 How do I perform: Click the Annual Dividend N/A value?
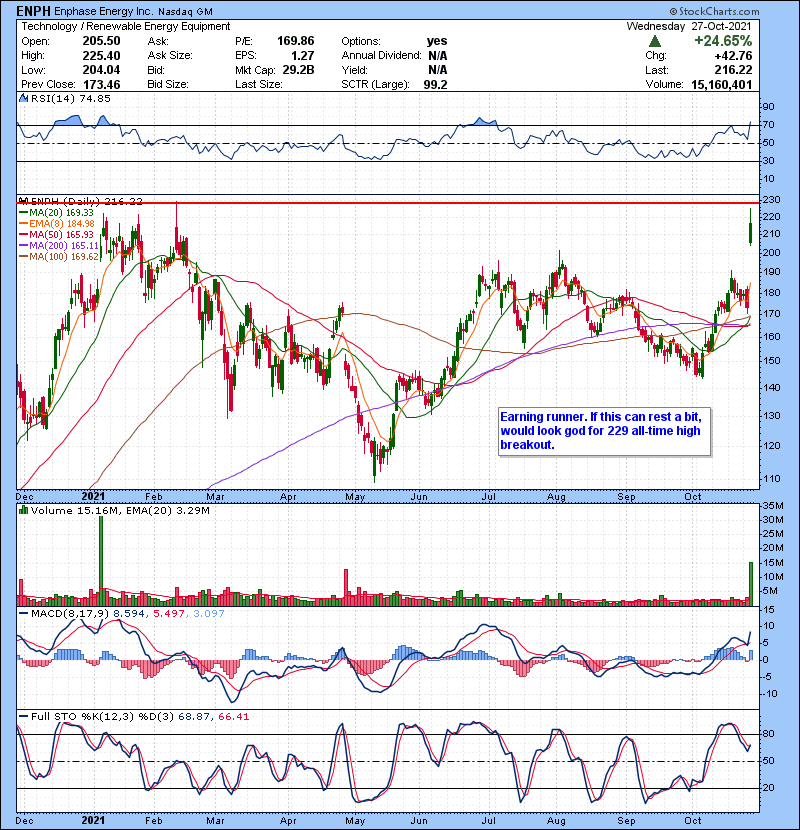click(x=437, y=56)
